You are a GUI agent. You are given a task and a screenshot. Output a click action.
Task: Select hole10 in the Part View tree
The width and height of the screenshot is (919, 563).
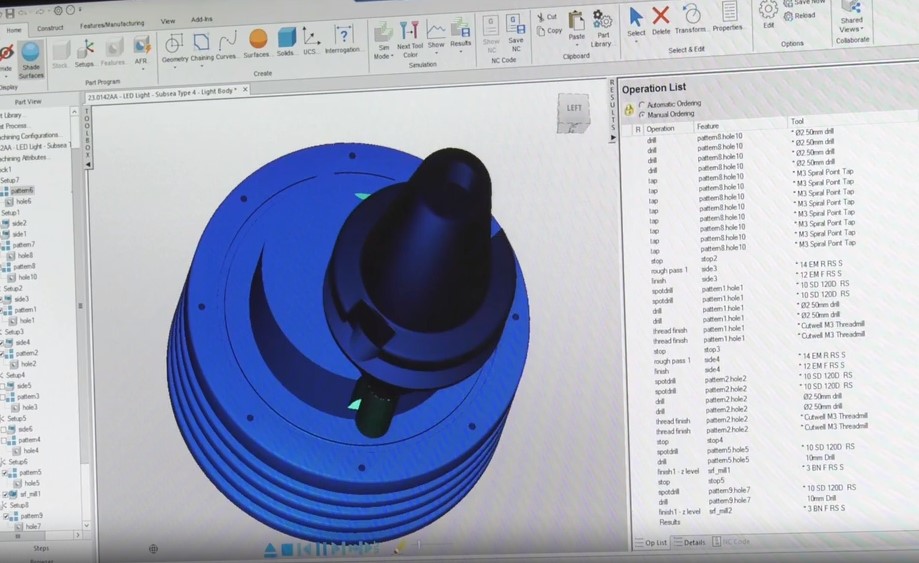pos(28,277)
